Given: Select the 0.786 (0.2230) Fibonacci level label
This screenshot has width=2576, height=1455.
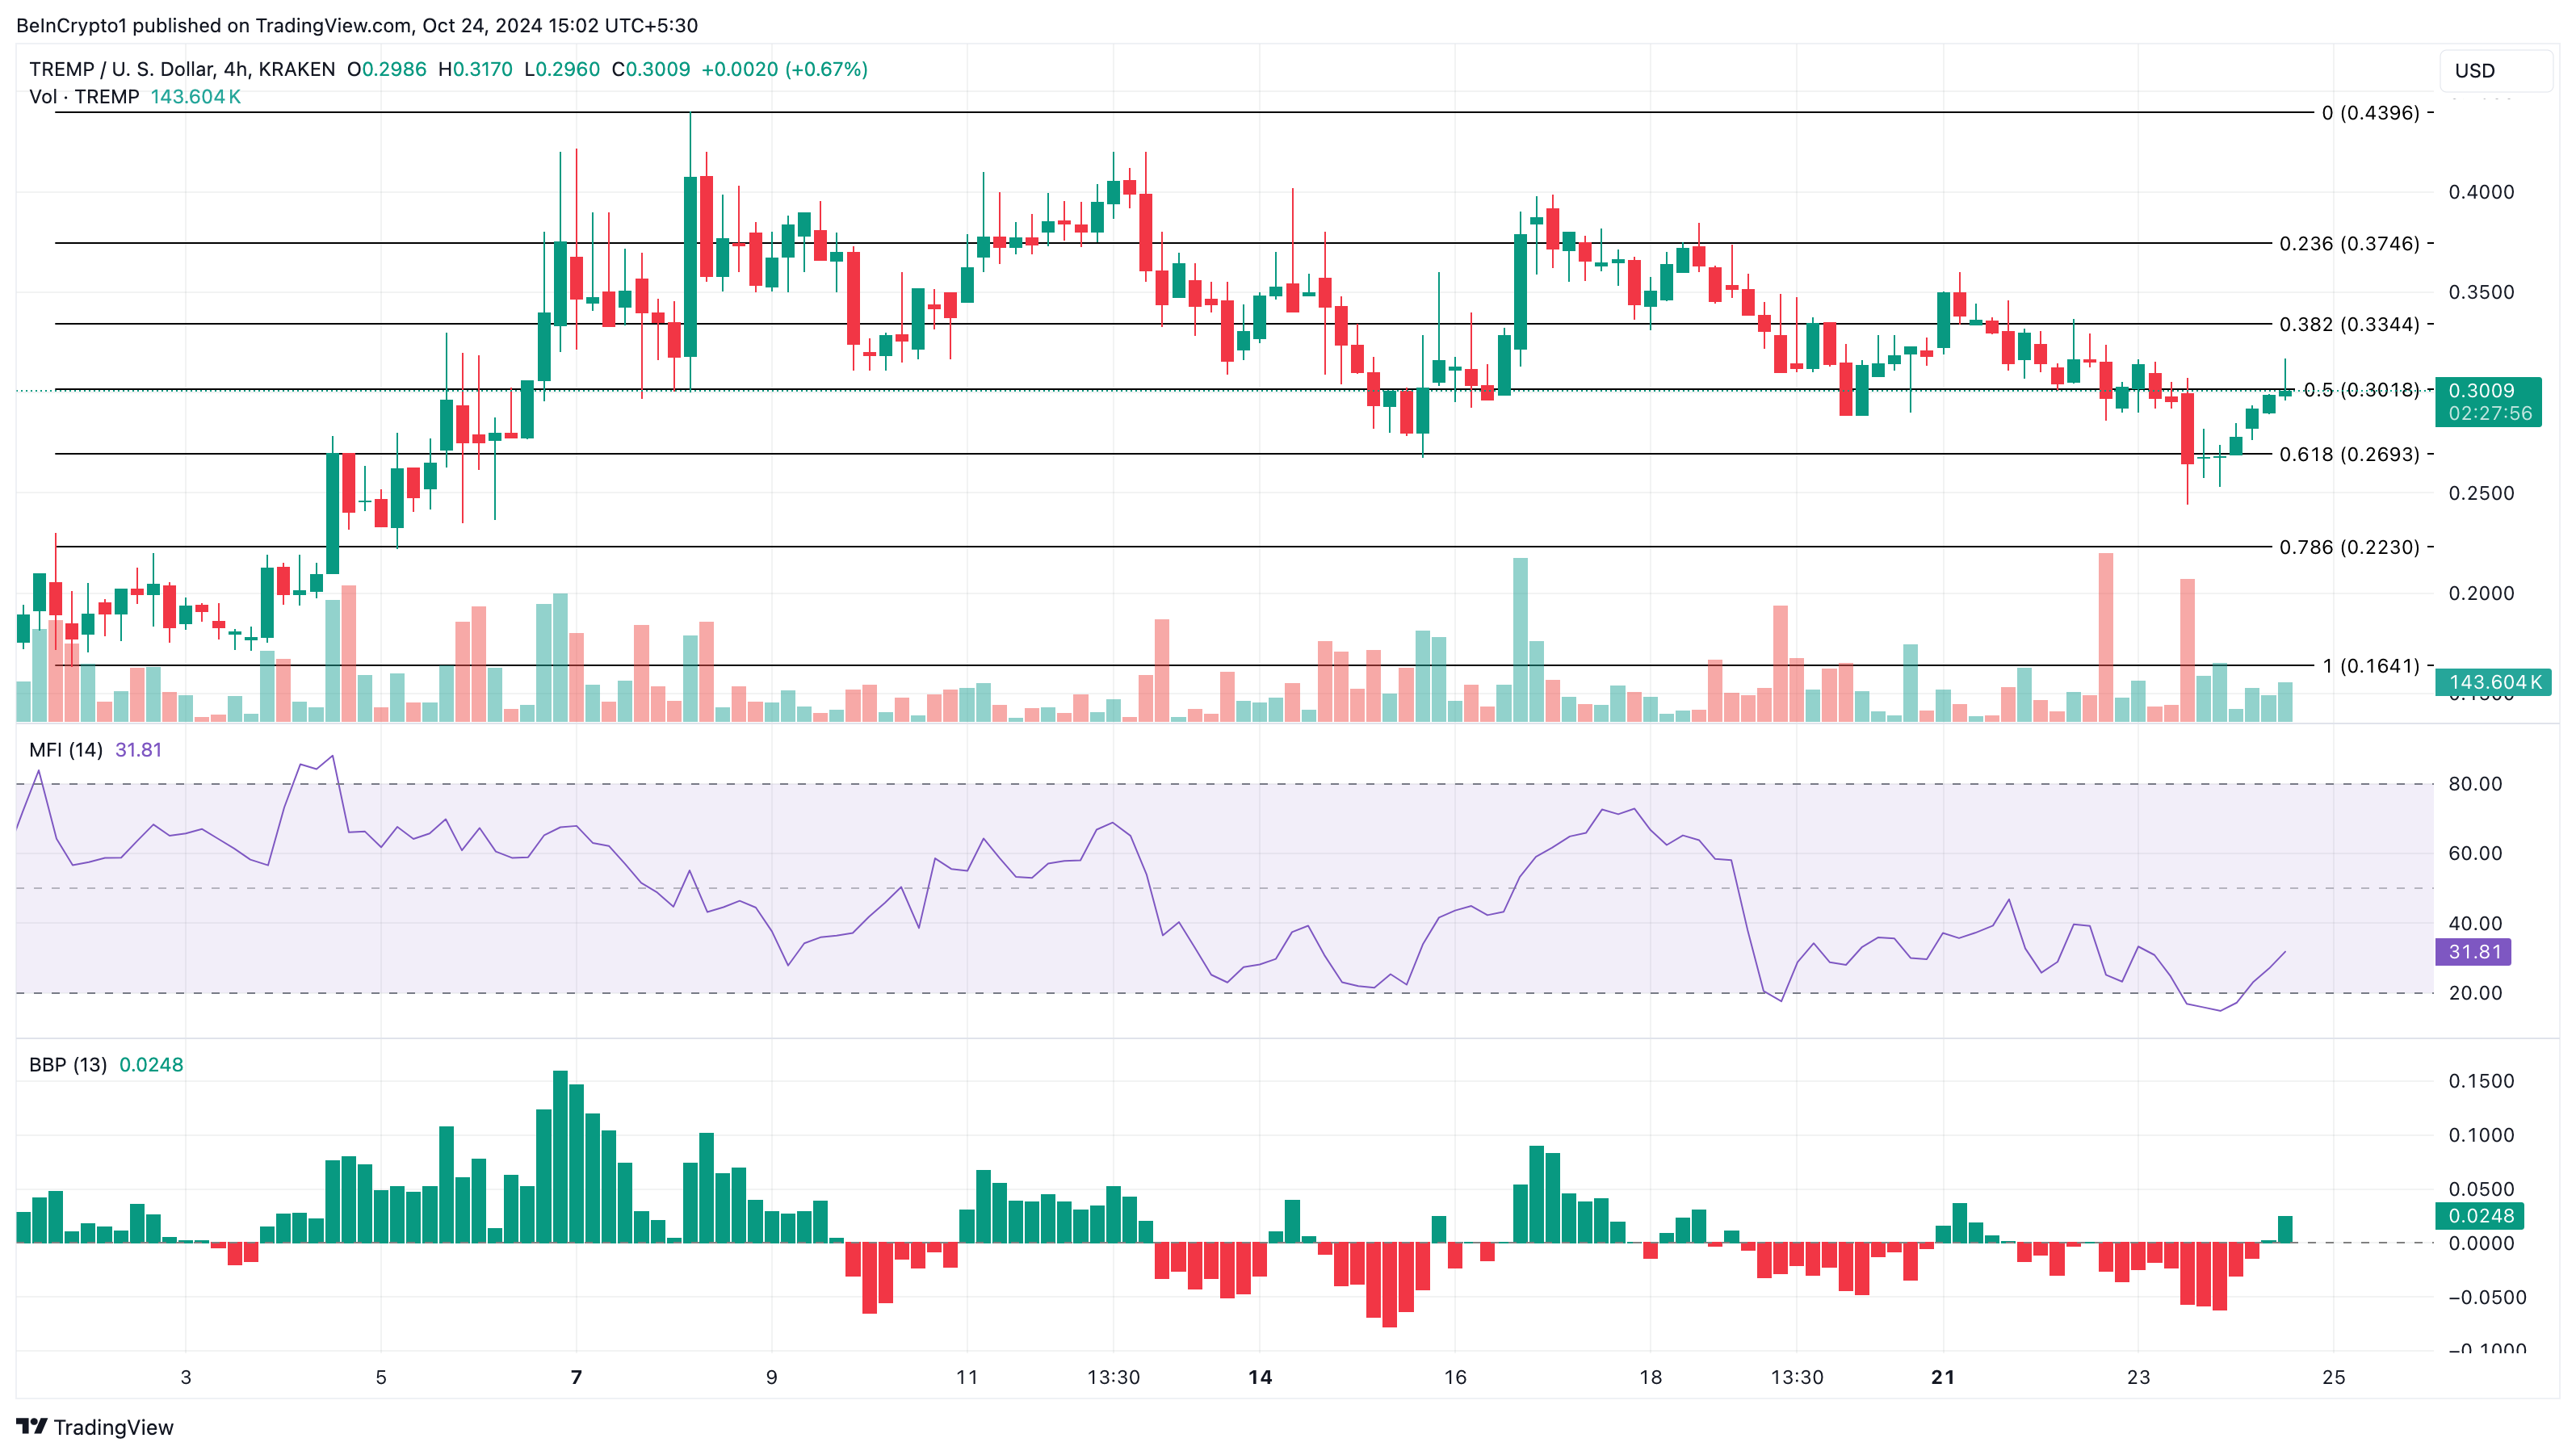Looking at the screenshot, I should 2349,547.
